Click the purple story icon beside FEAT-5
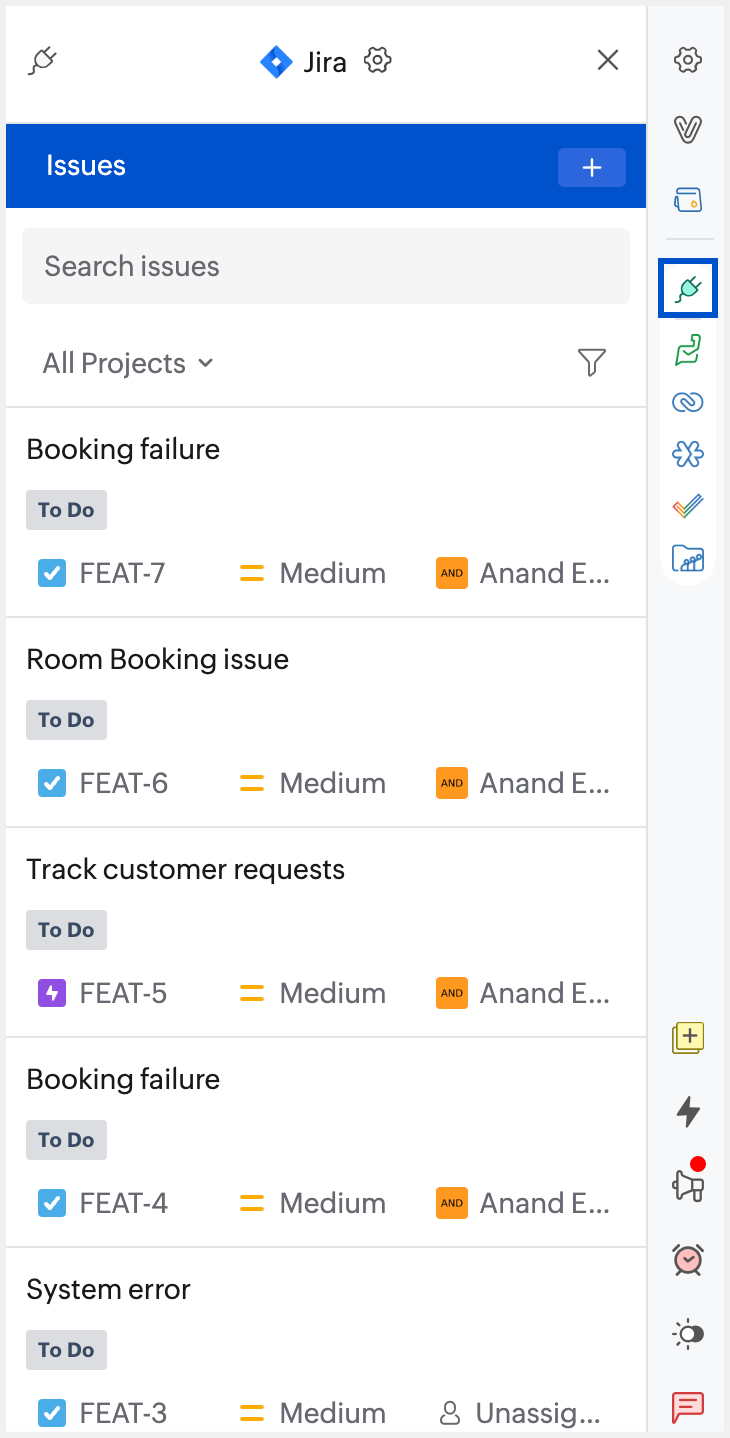 tap(51, 993)
